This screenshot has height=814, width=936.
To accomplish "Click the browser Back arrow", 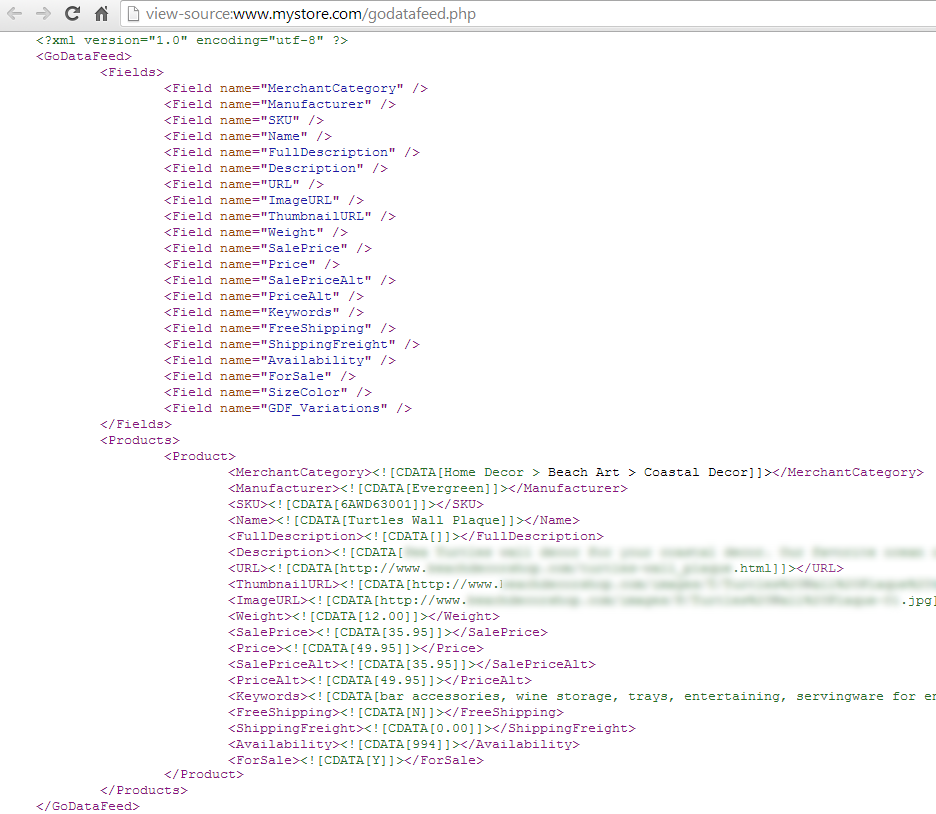I will (14, 14).
